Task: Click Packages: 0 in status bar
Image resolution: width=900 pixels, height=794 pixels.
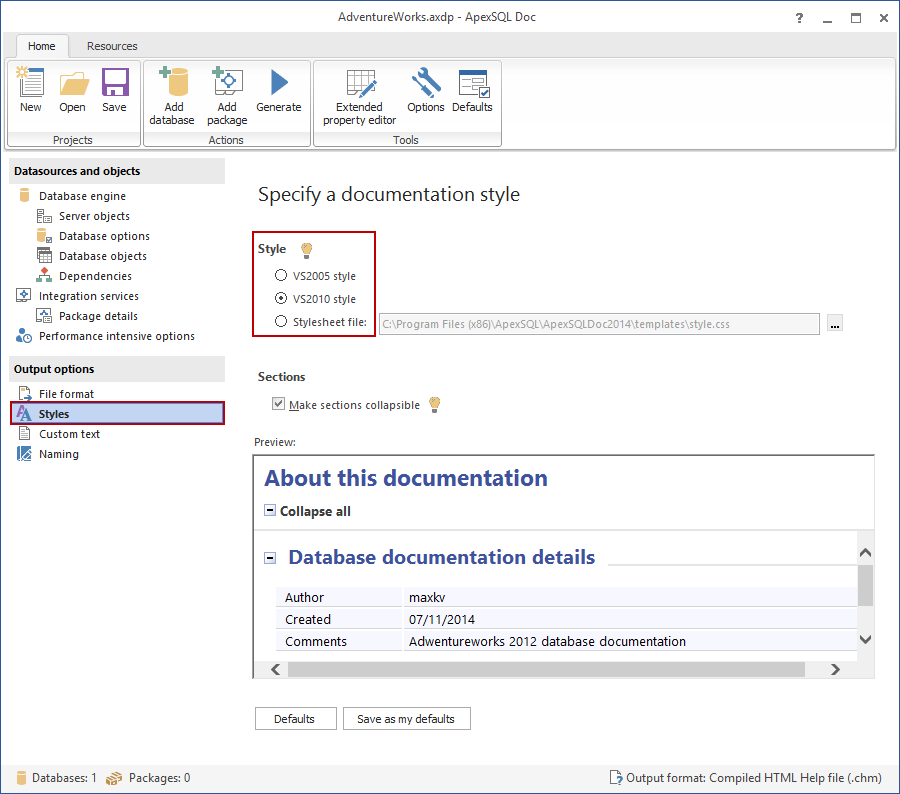Action: 148,778
